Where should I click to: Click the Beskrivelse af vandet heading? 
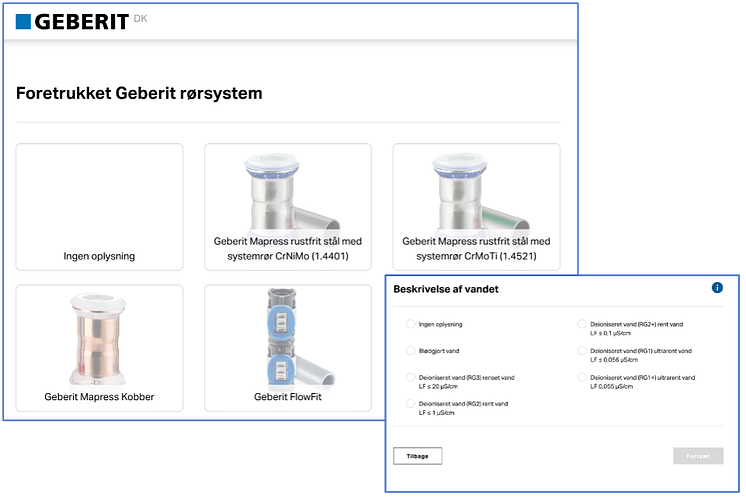(x=446, y=289)
